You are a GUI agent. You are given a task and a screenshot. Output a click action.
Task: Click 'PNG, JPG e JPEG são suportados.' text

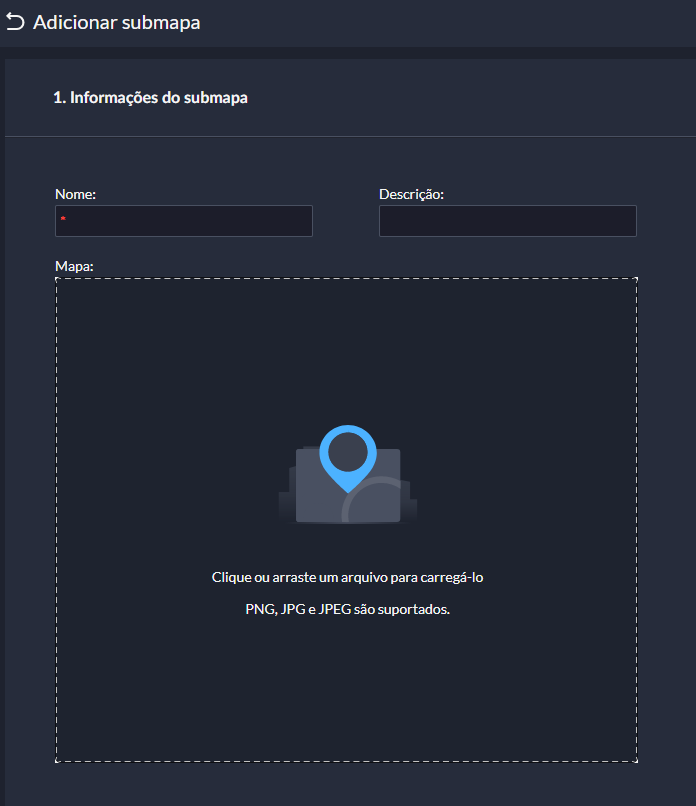pyautogui.click(x=347, y=609)
